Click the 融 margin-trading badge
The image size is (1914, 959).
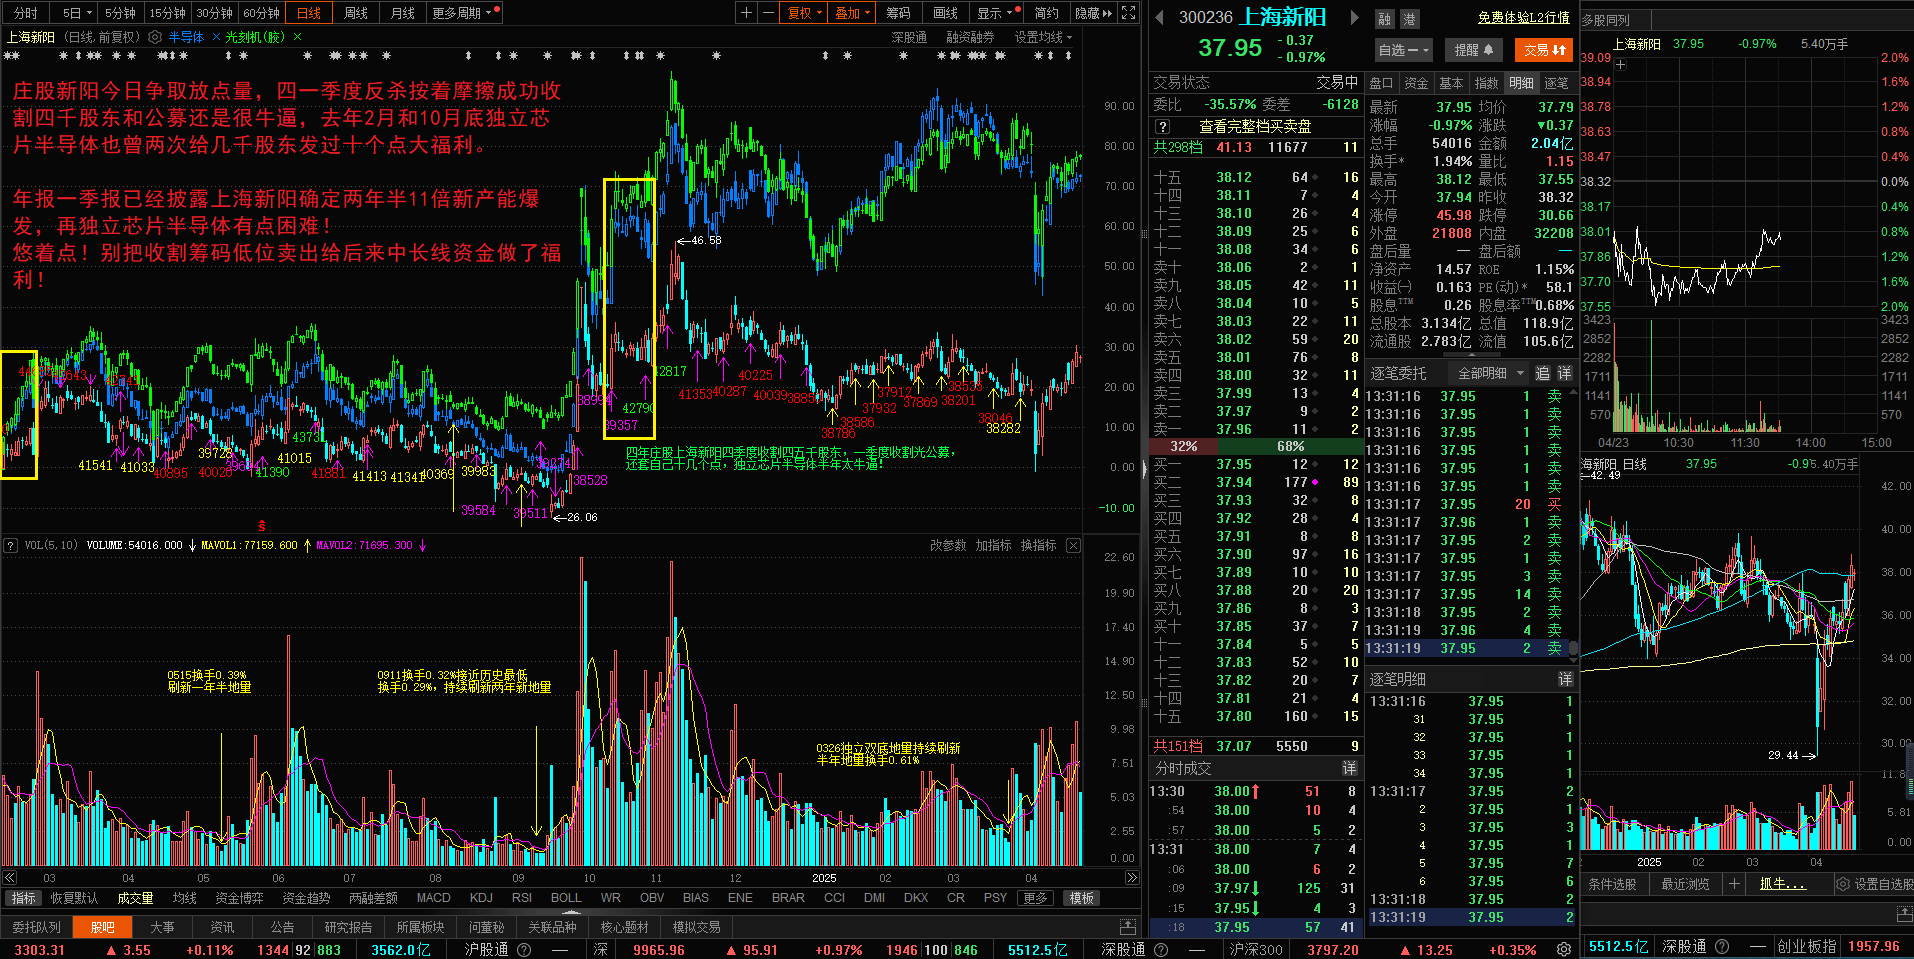tap(1385, 19)
